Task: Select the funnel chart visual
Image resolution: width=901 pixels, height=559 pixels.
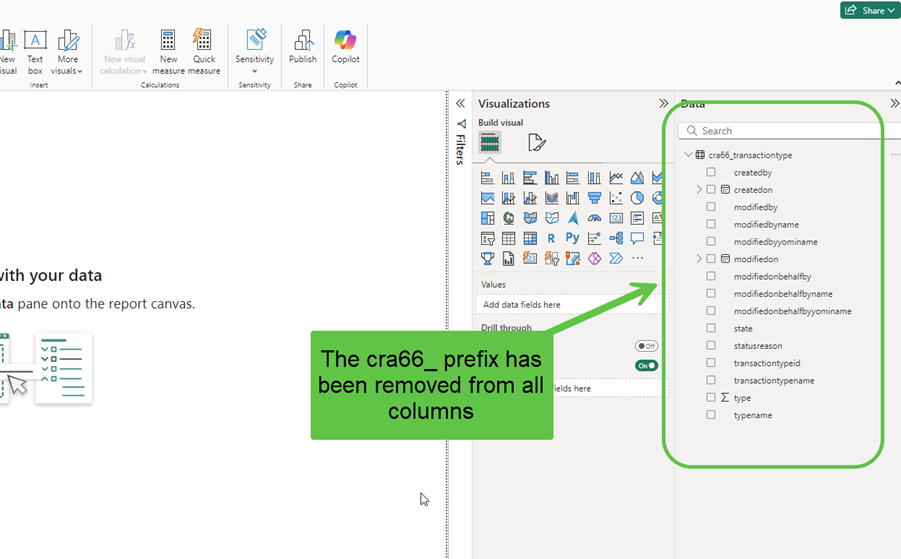Action: tap(595, 198)
